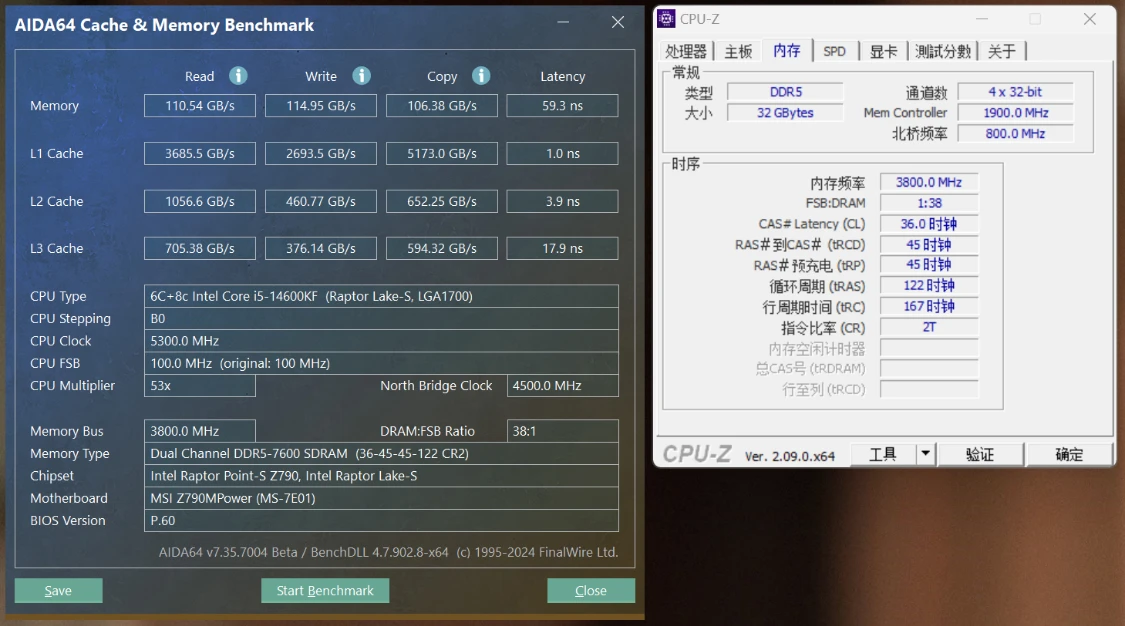Click Start Benchmark in AIDA64
1125x626 pixels.
click(x=325, y=590)
